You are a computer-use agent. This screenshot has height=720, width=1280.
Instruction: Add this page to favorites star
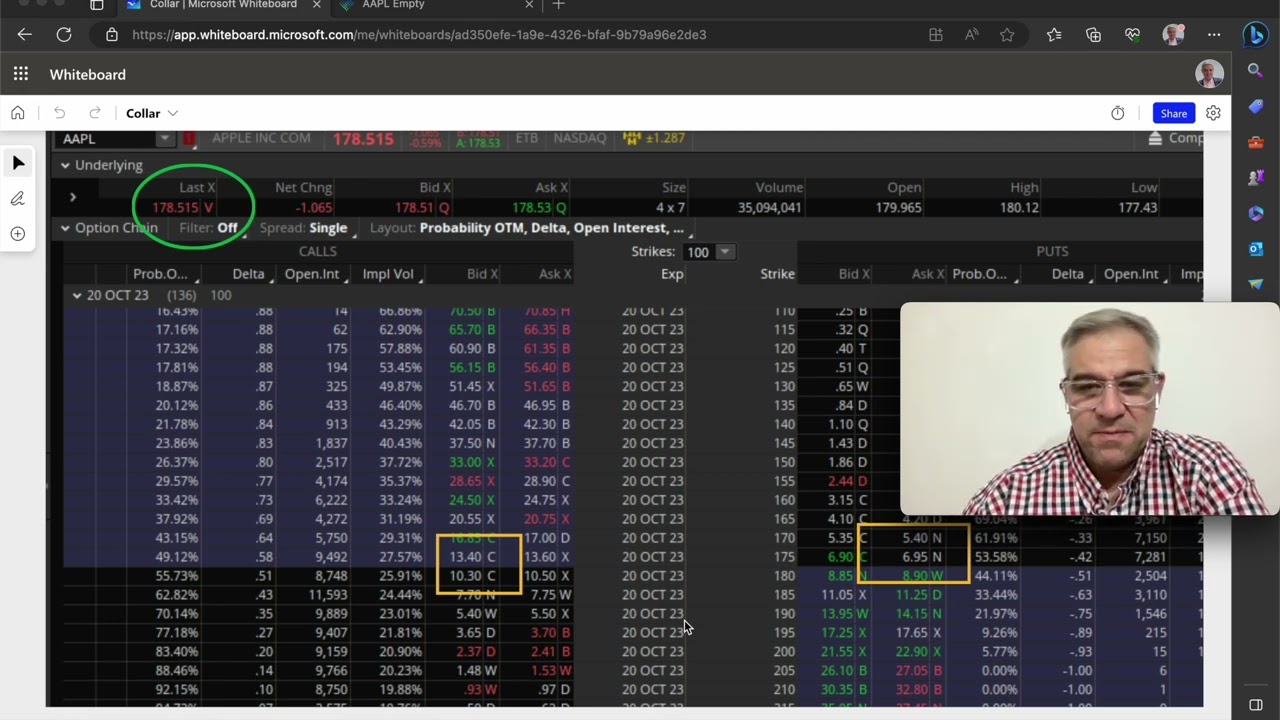click(x=1007, y=35)
